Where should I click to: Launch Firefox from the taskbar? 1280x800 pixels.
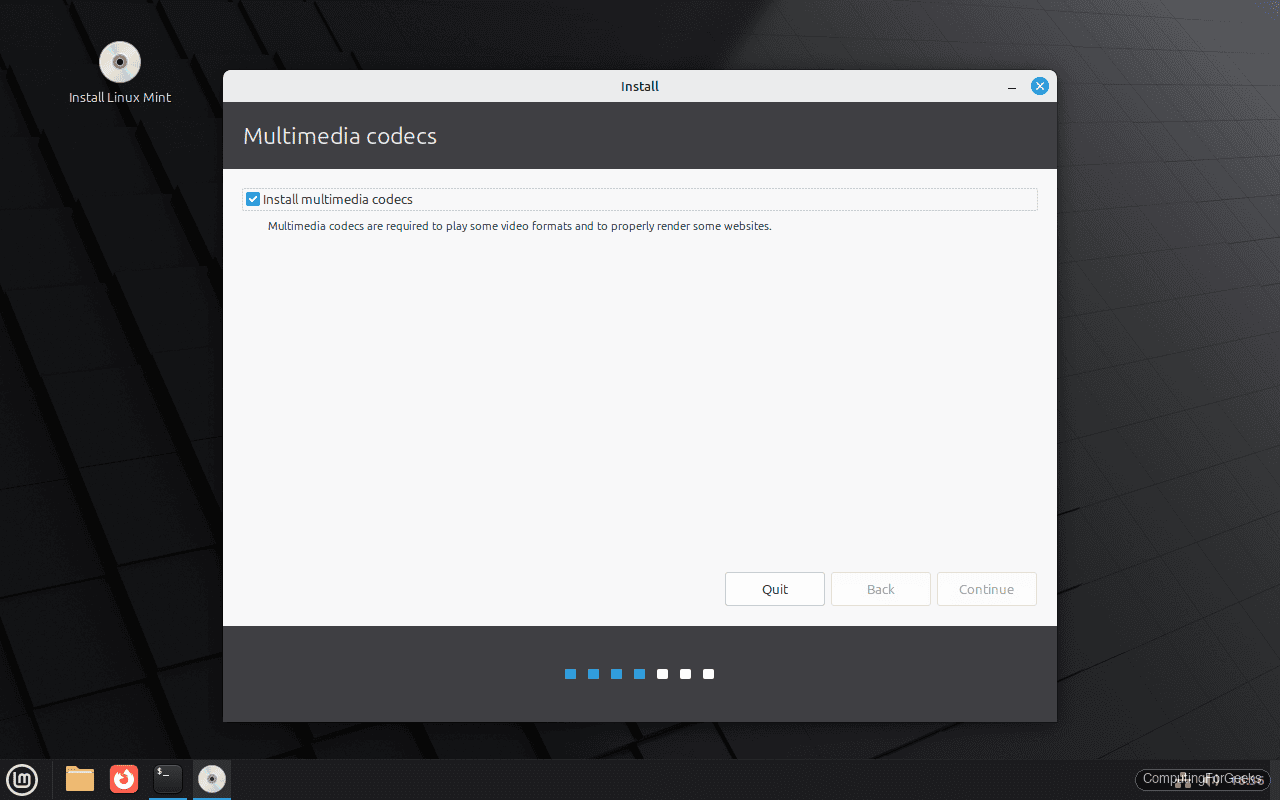coord(123,780)
